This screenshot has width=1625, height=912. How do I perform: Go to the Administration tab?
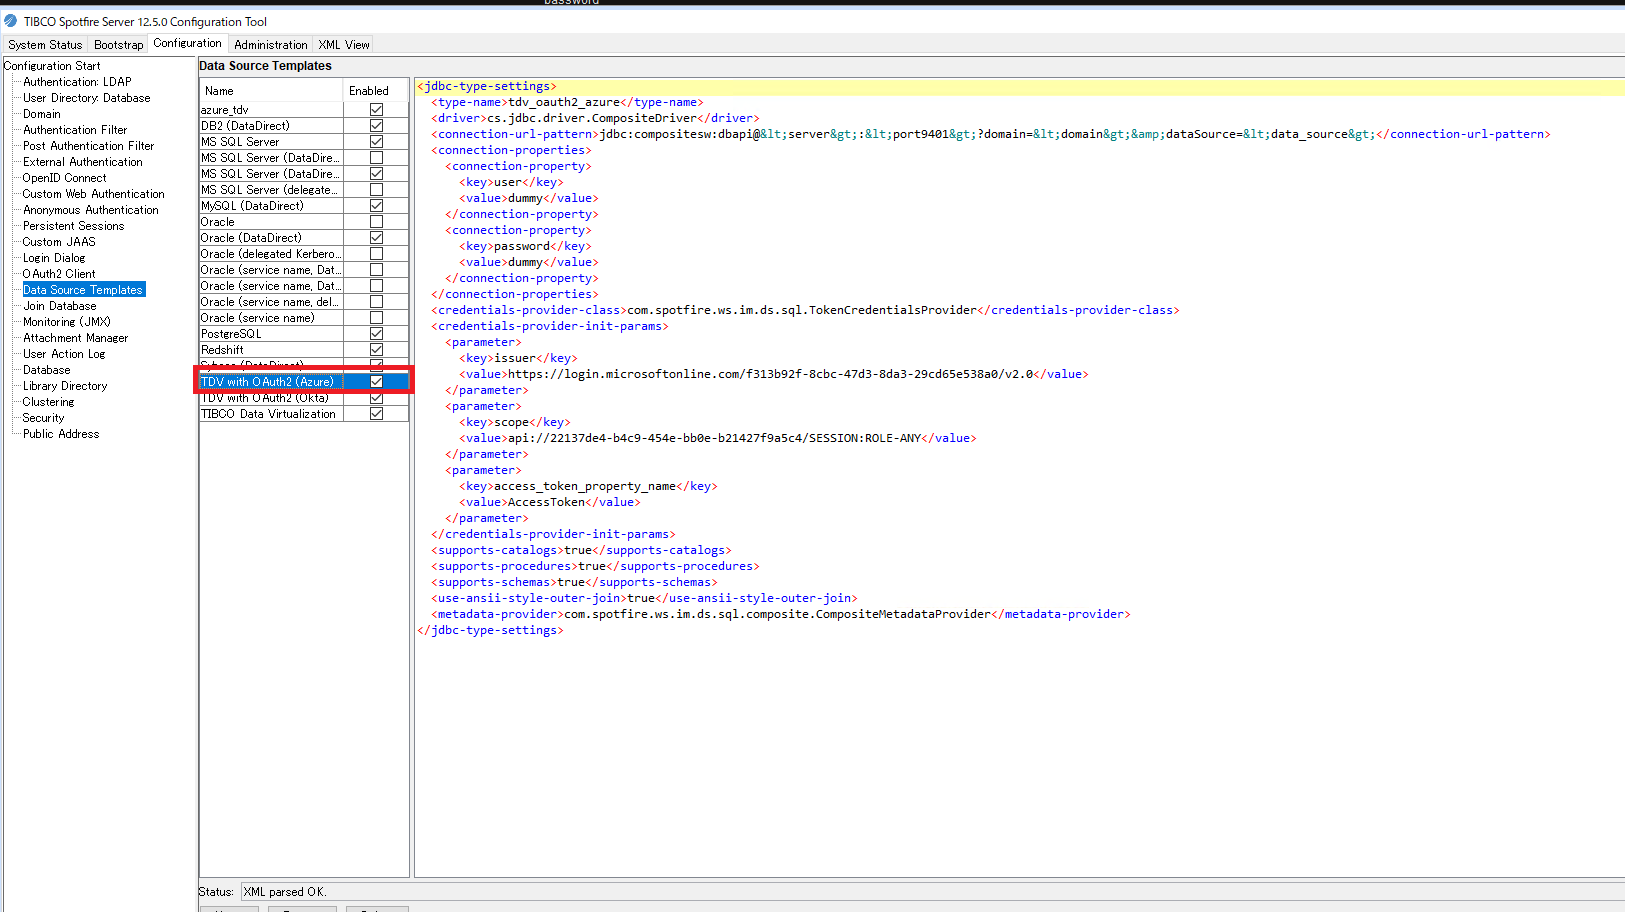(270, 44)
